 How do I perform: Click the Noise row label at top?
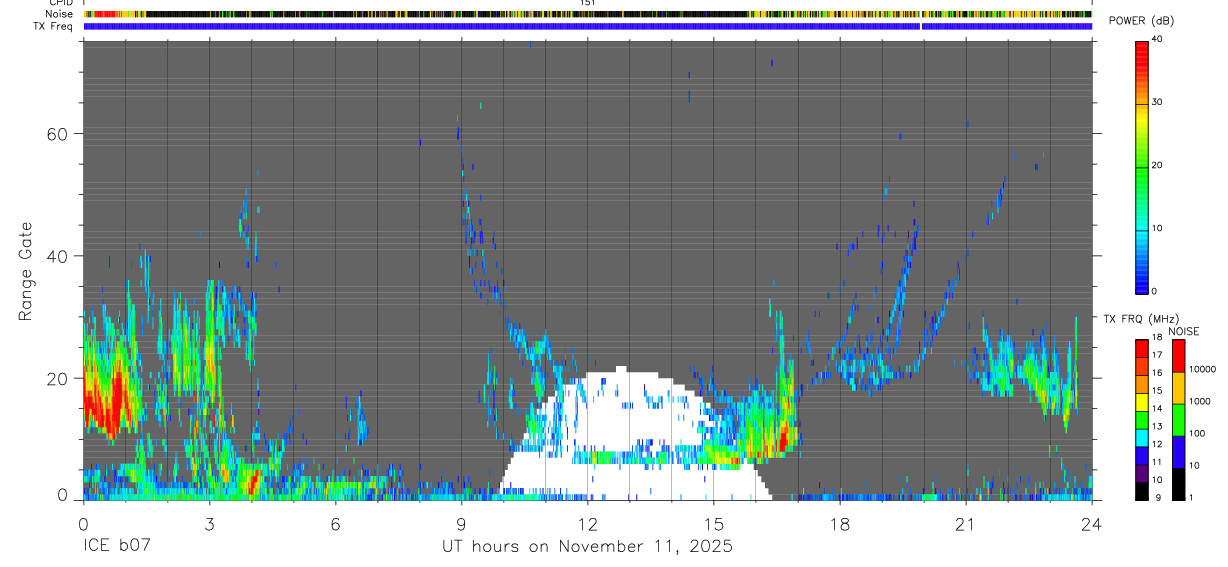[61, 14]
